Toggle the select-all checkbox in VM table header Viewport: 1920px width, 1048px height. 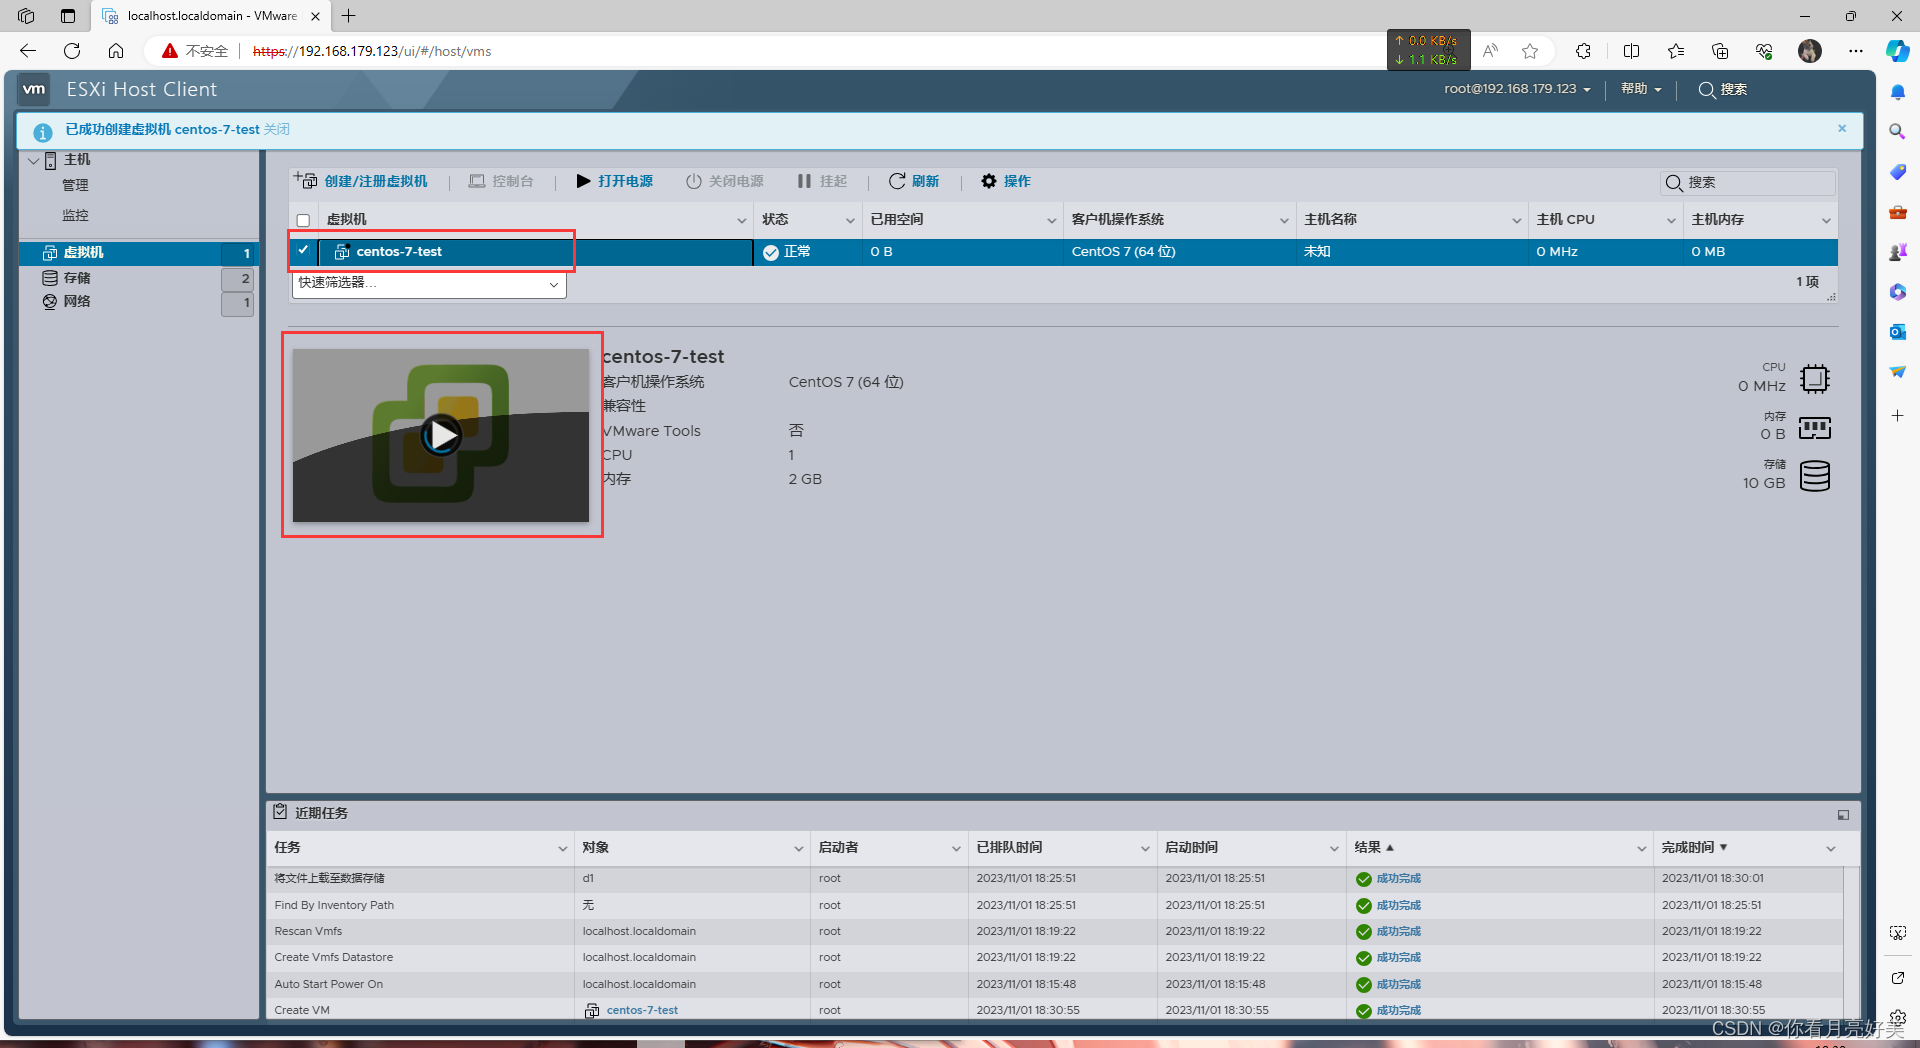pyautogui.click(x=303, y=220)
